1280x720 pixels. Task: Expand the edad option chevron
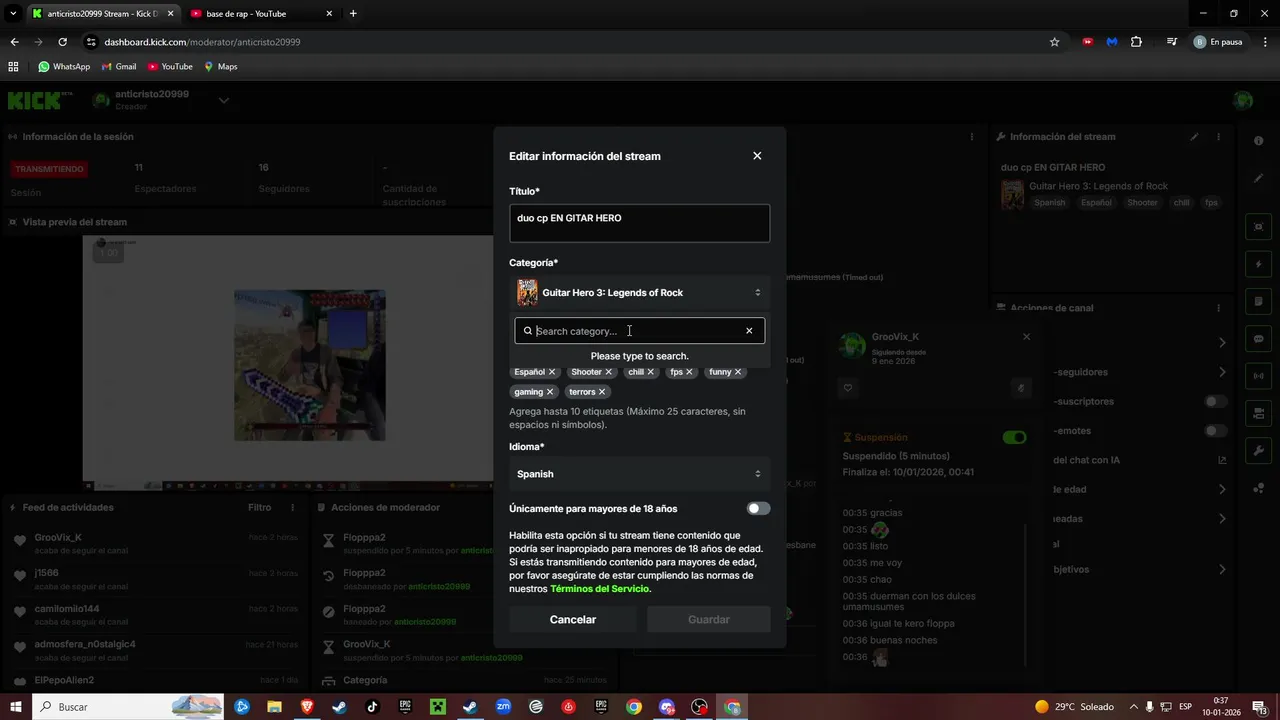[1222, 489]
